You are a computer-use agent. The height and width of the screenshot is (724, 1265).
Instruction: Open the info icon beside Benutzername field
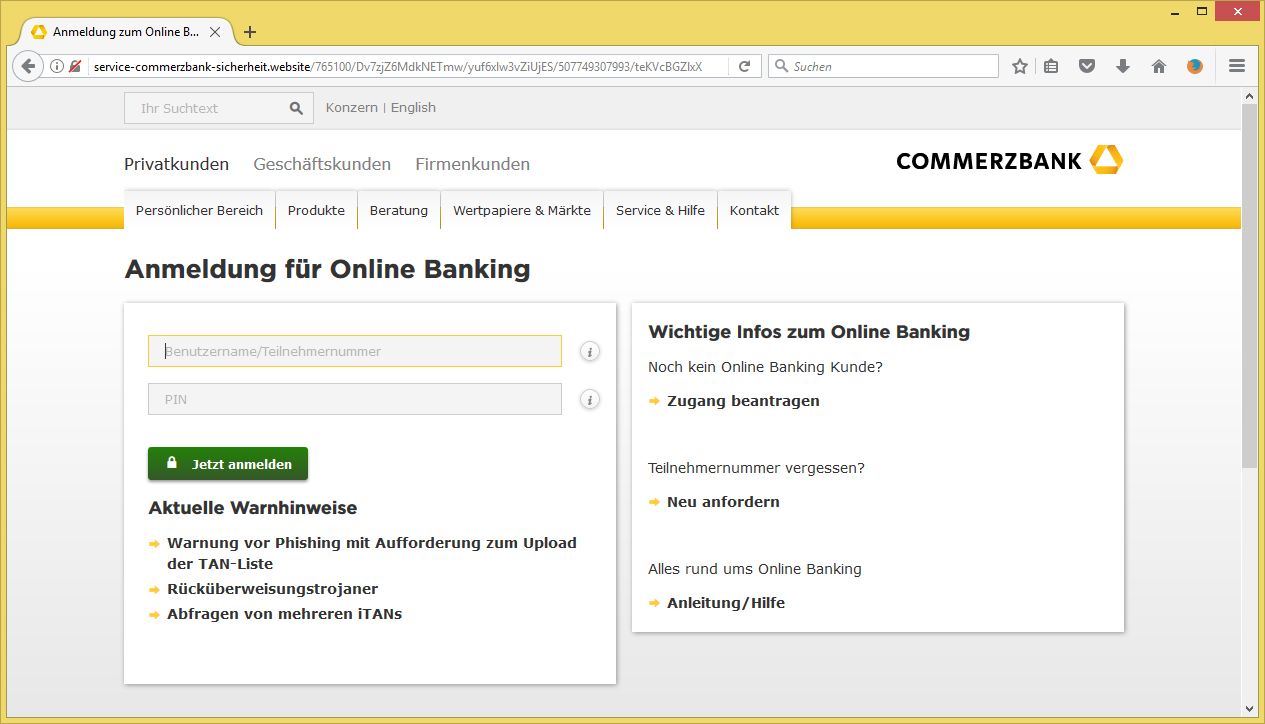[589, 351]
